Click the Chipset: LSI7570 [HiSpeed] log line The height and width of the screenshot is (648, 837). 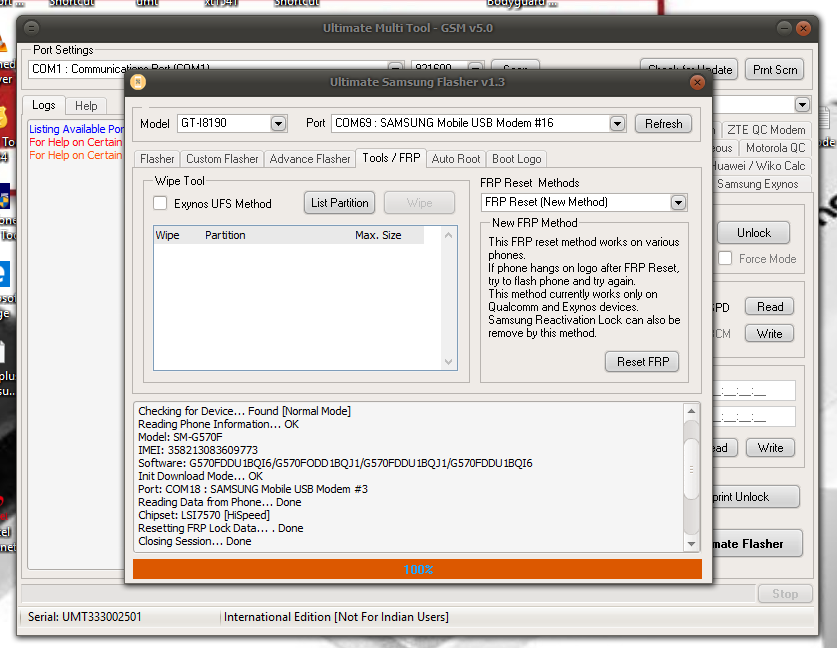[204, 515]
